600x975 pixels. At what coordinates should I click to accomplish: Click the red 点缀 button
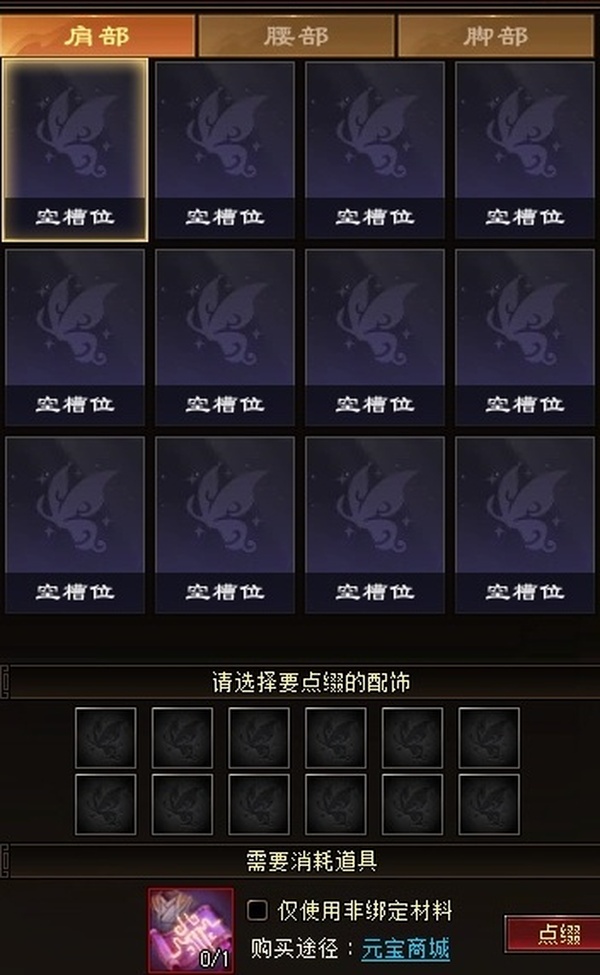(x=553, y=934)
